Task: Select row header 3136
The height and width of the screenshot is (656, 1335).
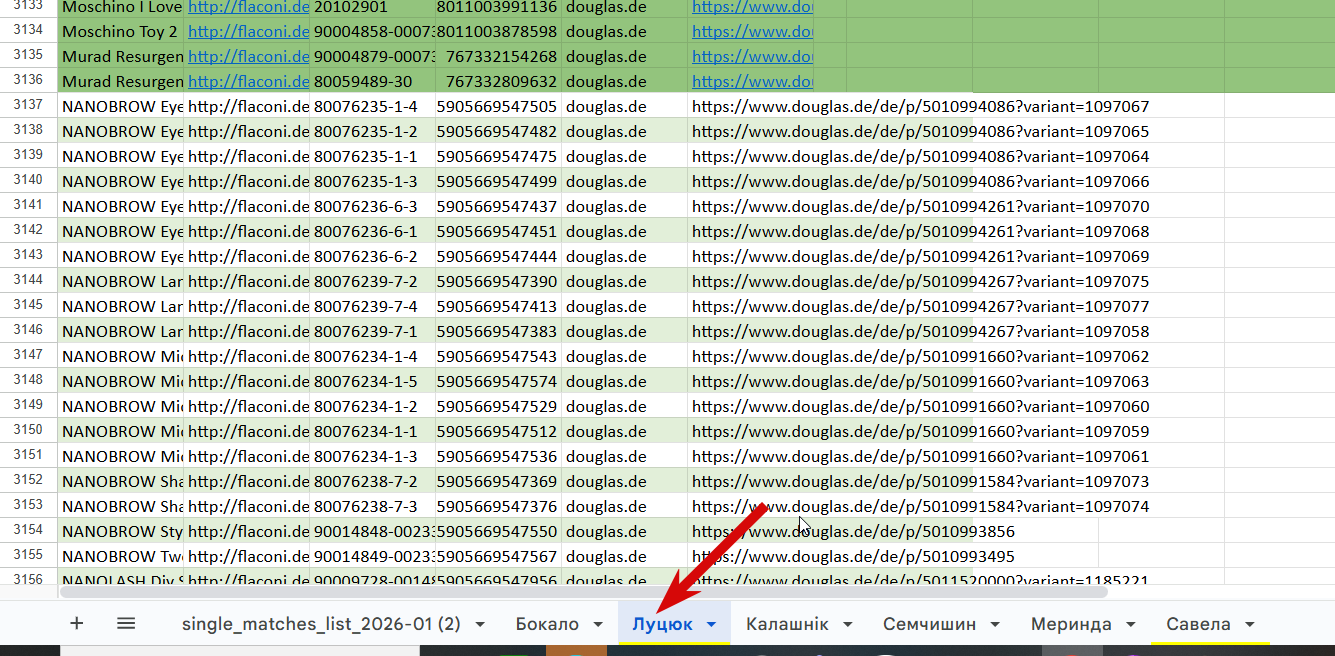Action: 28,81
